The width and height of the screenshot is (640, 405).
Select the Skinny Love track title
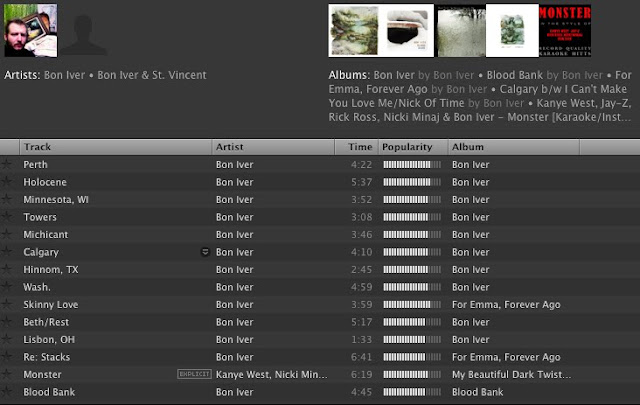[x=51, y=305]
